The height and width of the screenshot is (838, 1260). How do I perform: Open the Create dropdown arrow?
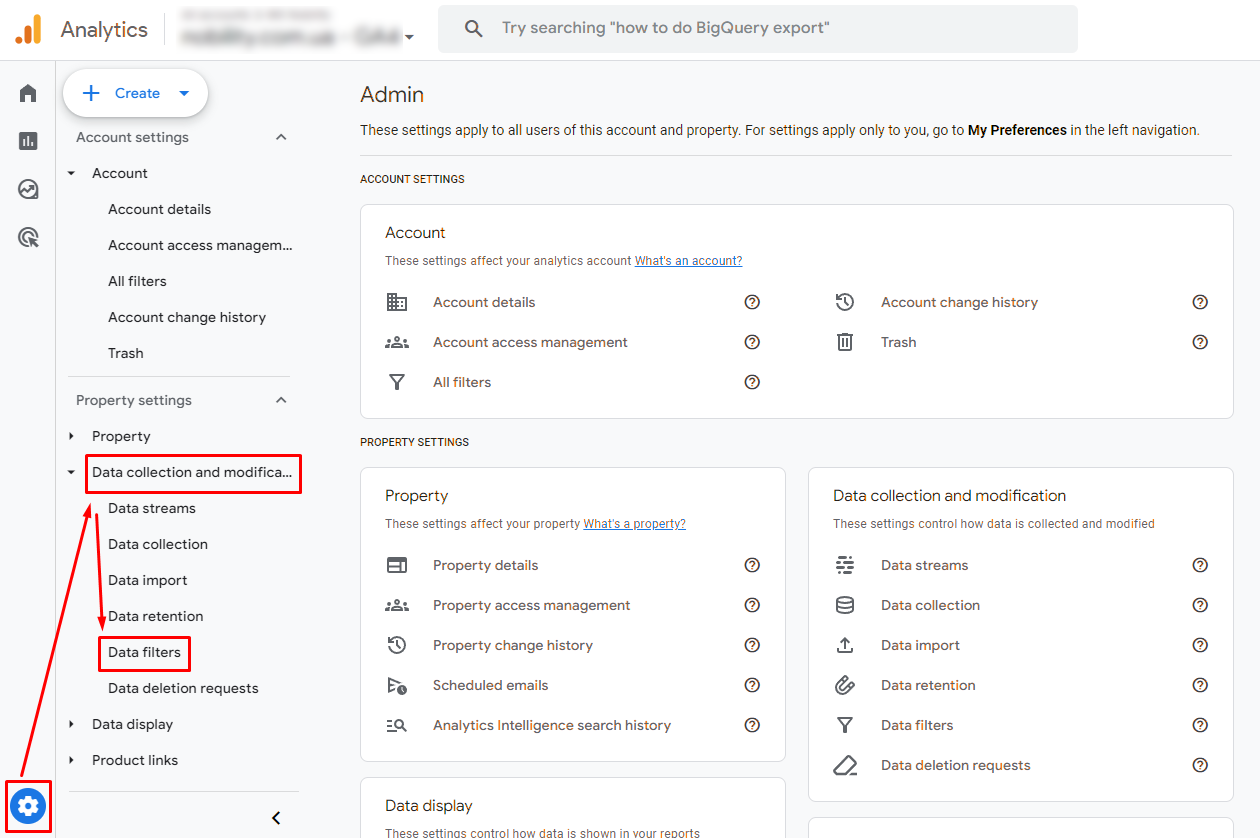pos(184,93)
